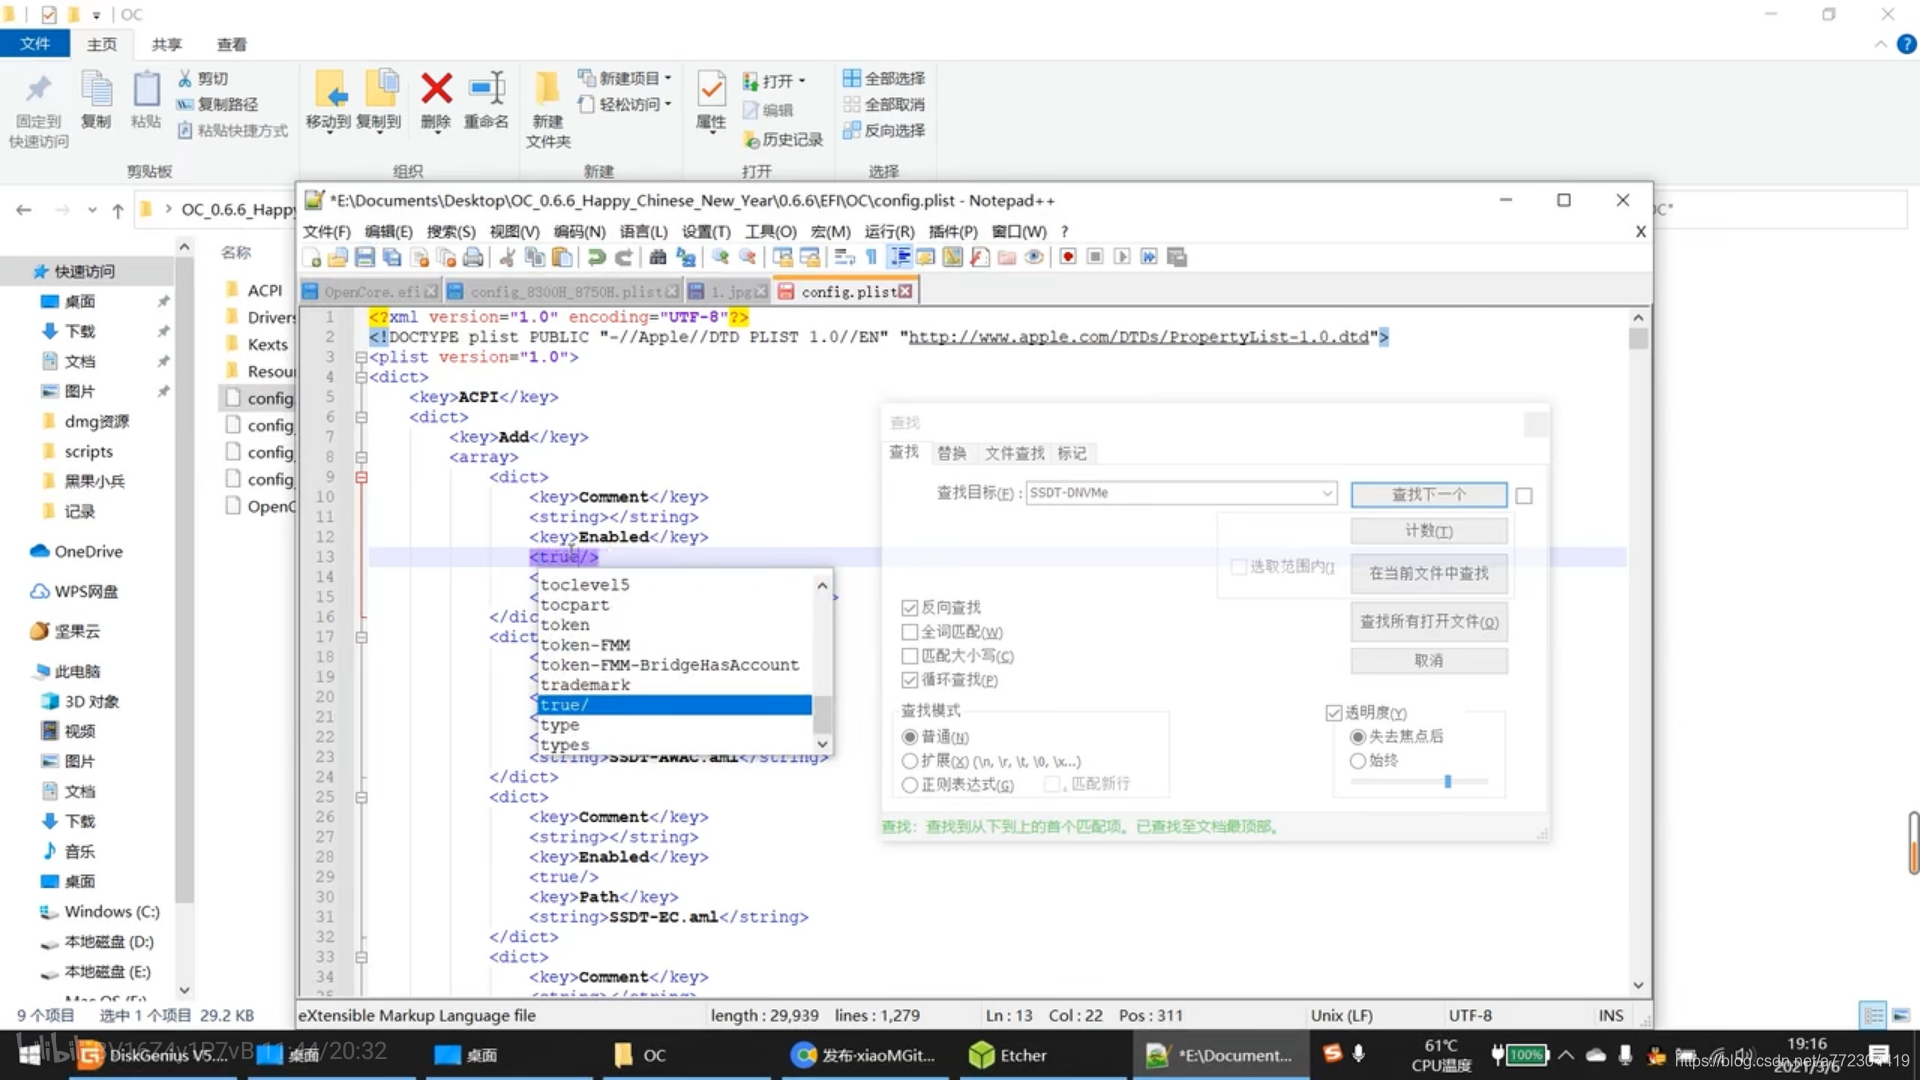This screenshot has height=1080, width=1920.
Task: Select 失去焦点后 transparency radio
Action: [x=1357, y=737]
